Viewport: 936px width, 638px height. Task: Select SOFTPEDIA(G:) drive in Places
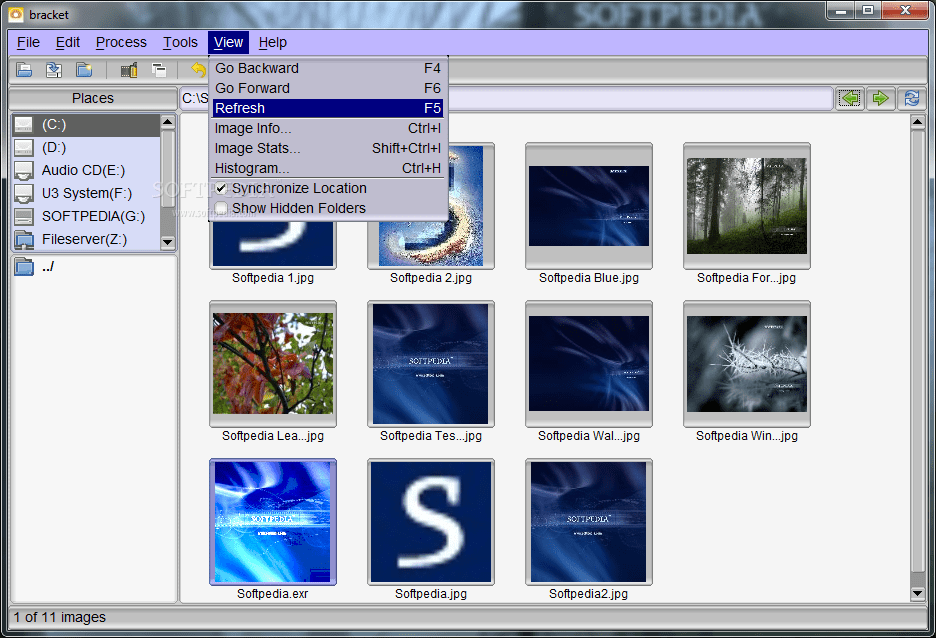(86, 216)
